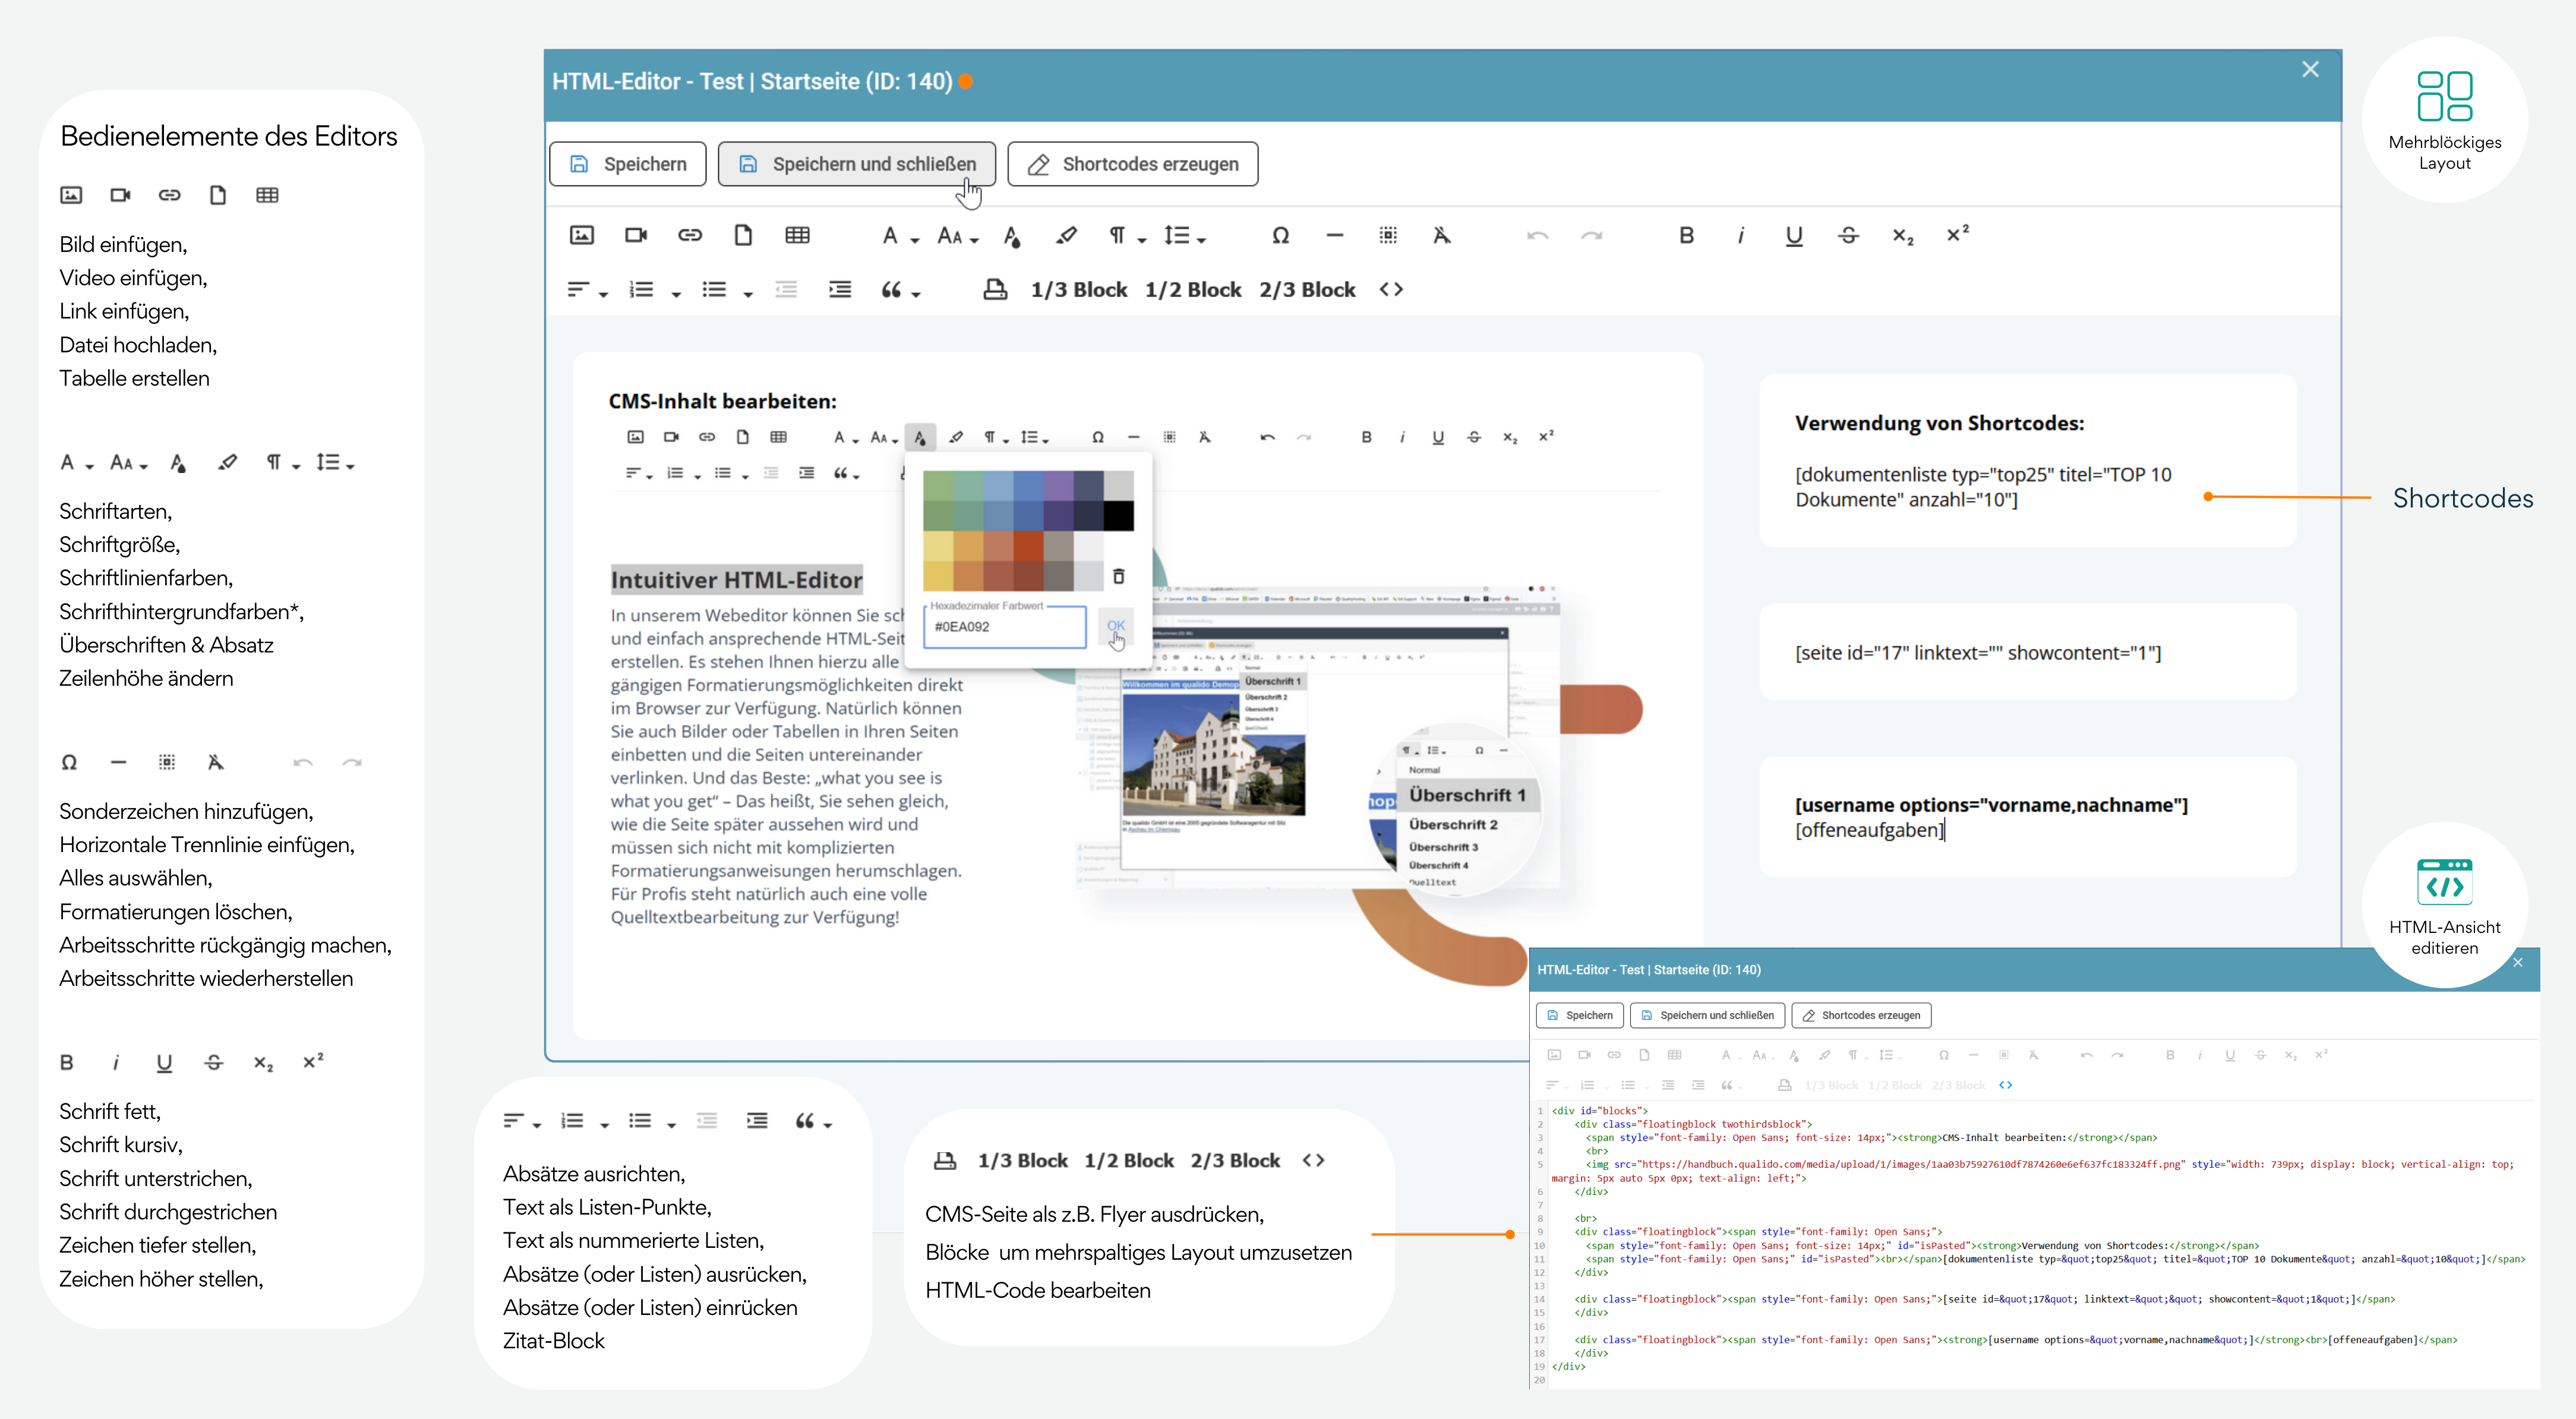The height and width of the screenshot is (1419, 2576).
Task: Undo last step in main toolbar
Action: pyautogui.click(x=1538, y=235)
